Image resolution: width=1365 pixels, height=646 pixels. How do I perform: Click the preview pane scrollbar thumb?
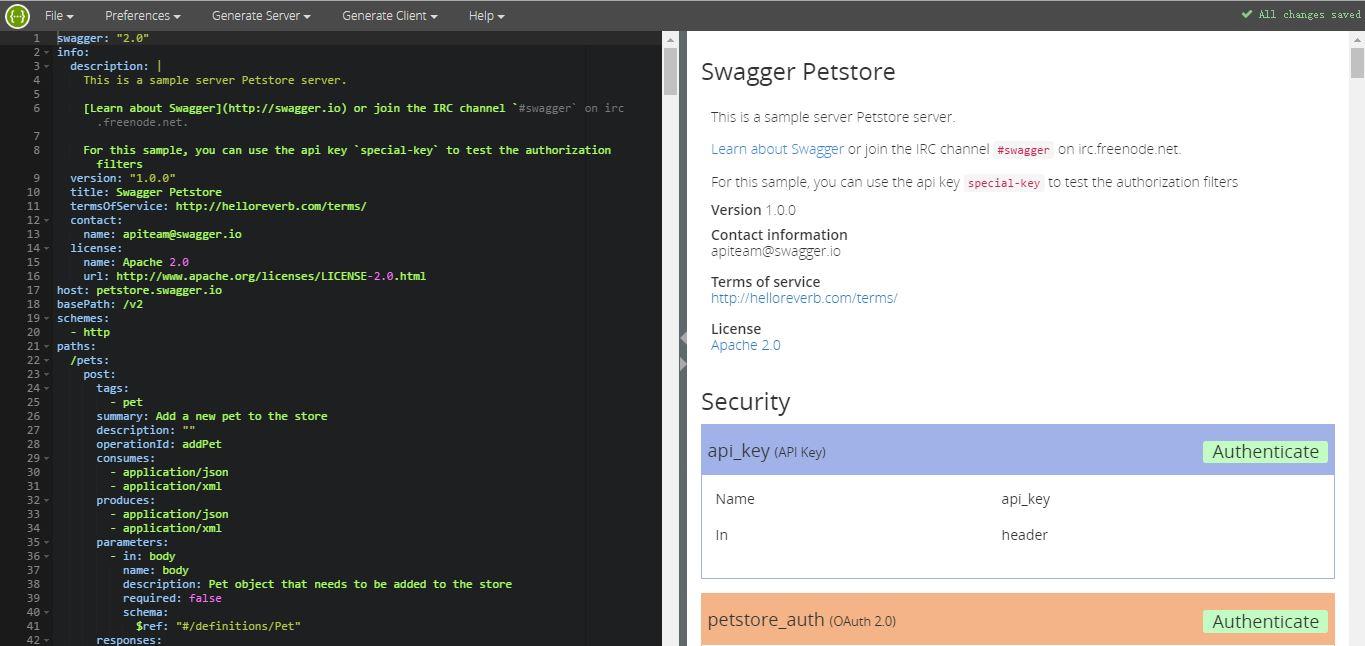[x=1357, y=62]
